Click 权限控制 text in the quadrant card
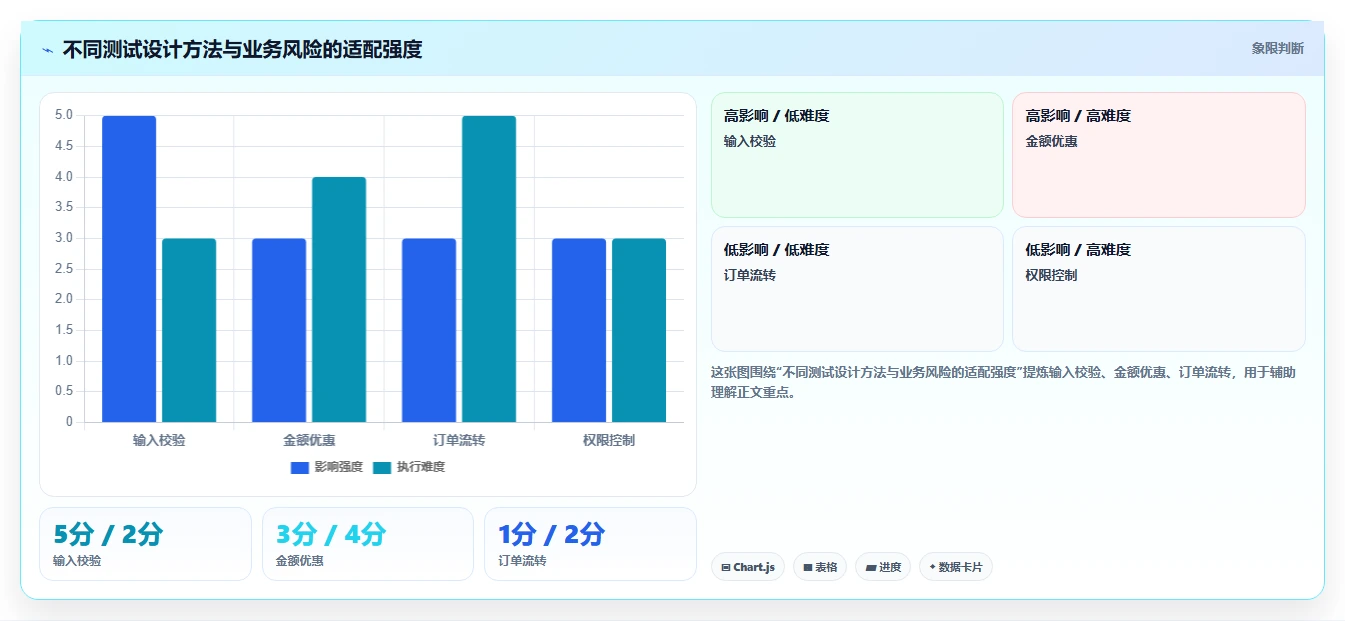The width and height of the screenshot is (1345, 621). 1051,275
